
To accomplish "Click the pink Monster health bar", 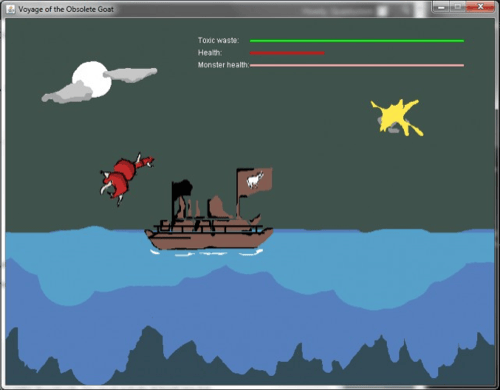I will pos(357,65).
